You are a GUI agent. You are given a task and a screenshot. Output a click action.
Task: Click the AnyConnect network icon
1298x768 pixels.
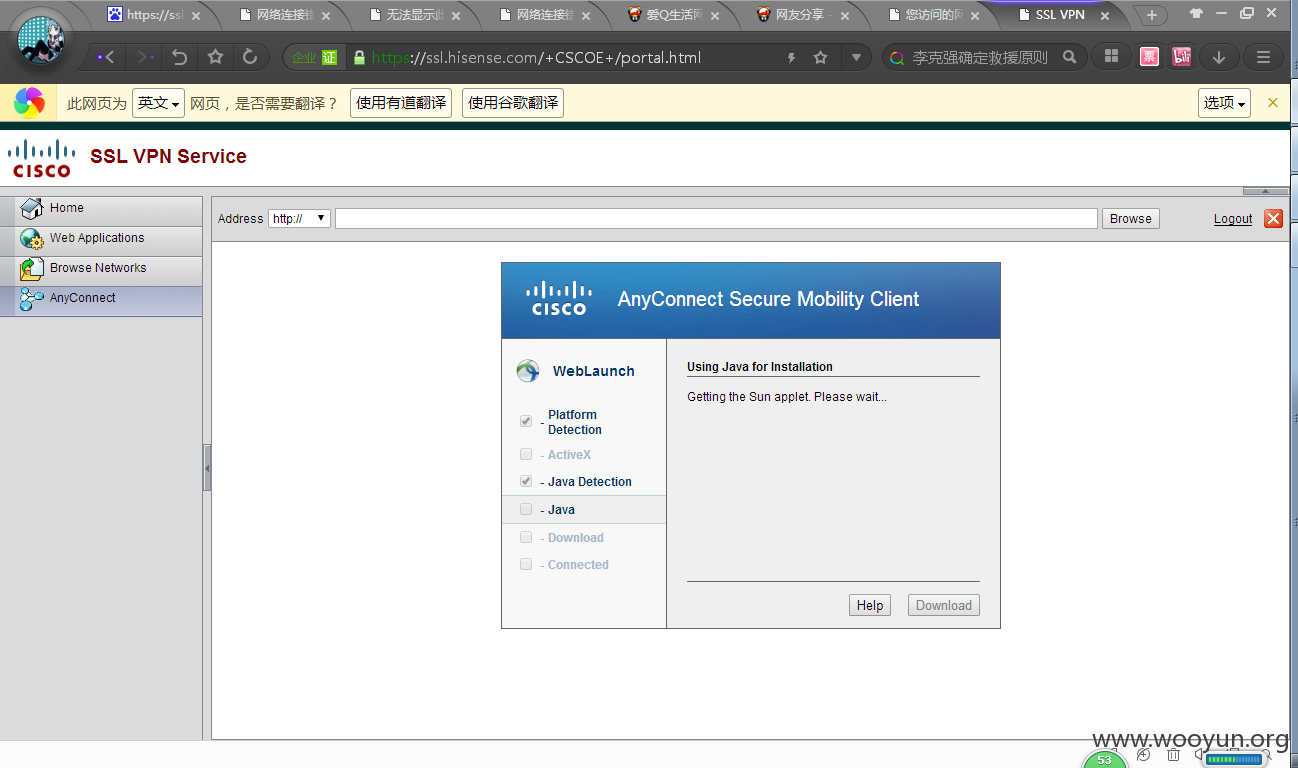(32, 298)
